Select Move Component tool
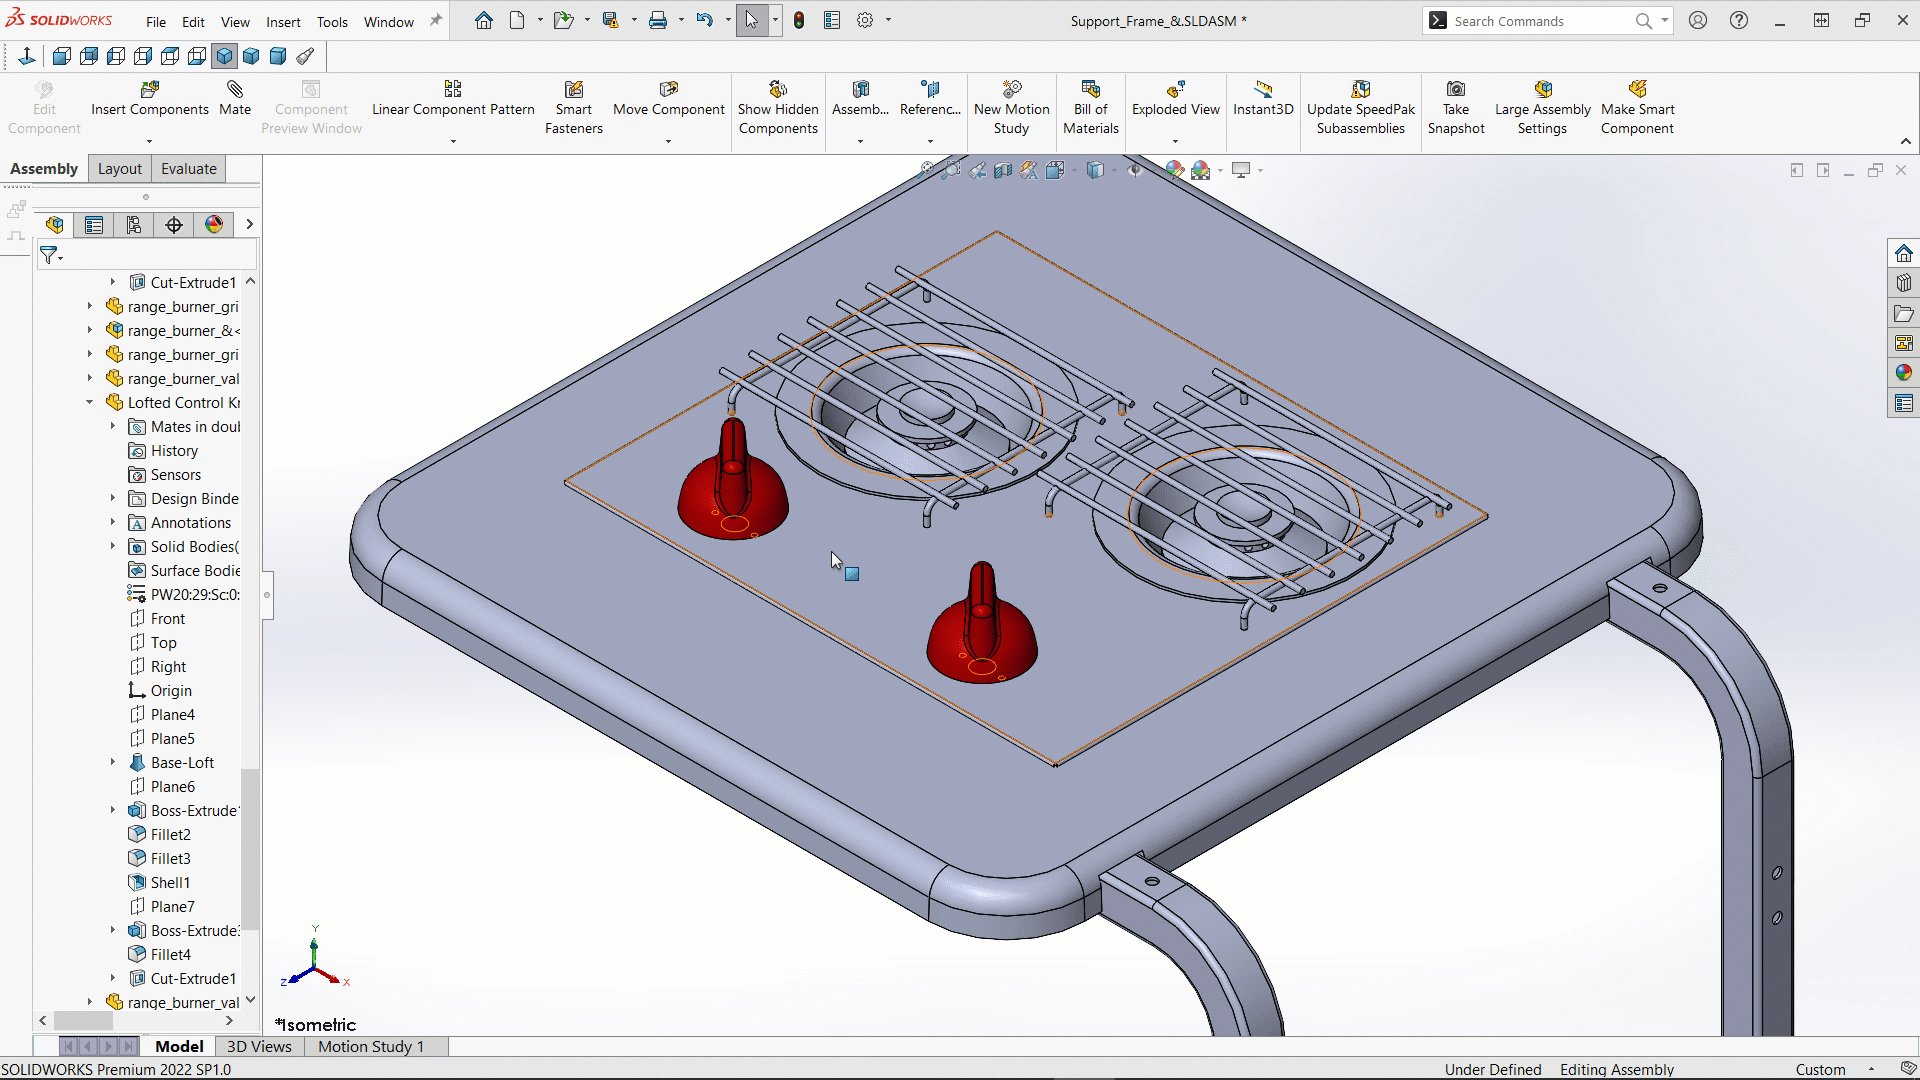The width and height of the screenshot is (1920, 1080). coord(667,99)
